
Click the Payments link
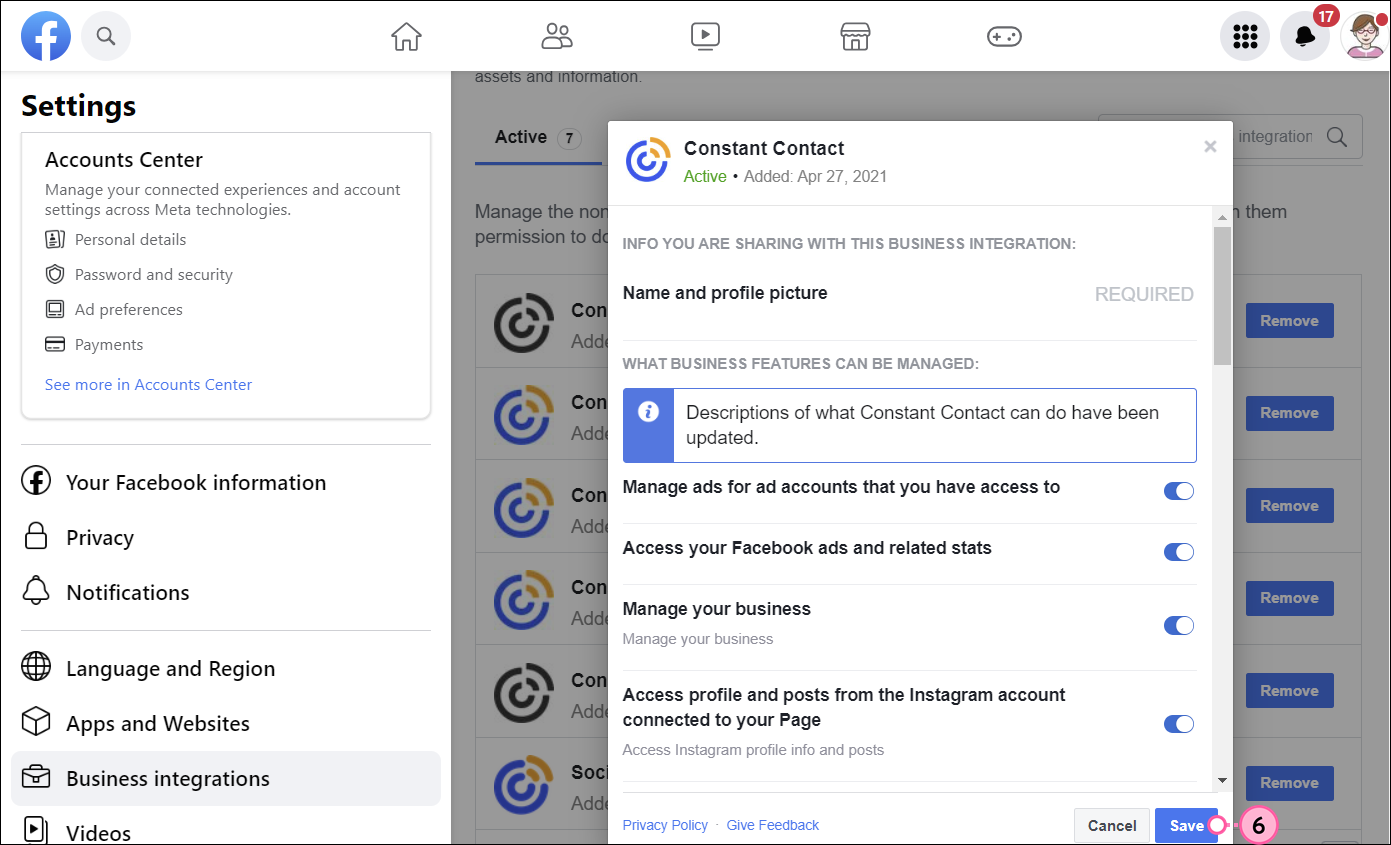109,344
